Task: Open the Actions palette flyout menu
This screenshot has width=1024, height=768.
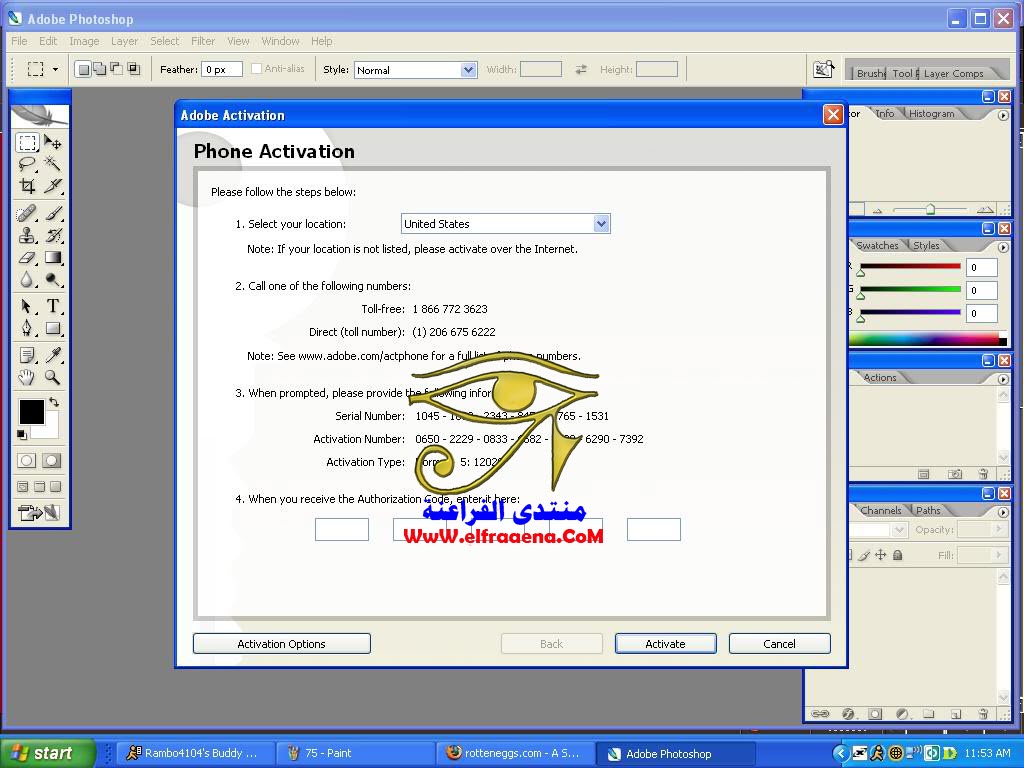Action: (1003, 379)
